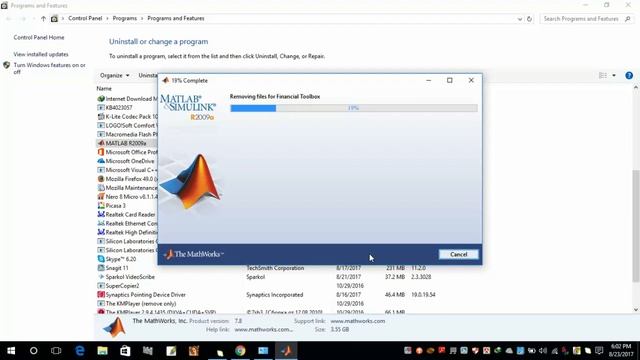Select LOGO!Soft Comfort entry
This screenshot has height=360, width=640.
127,126
